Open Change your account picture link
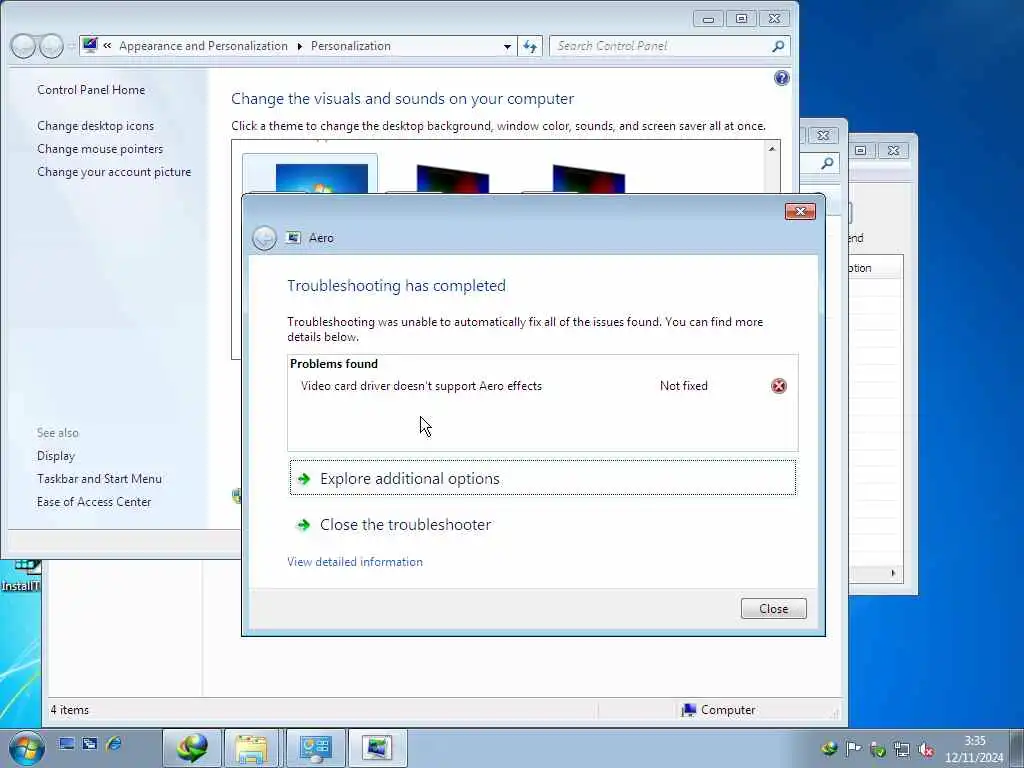This screenshot has width=1024, height=768. pyautogui.click(x=114, y=172)
